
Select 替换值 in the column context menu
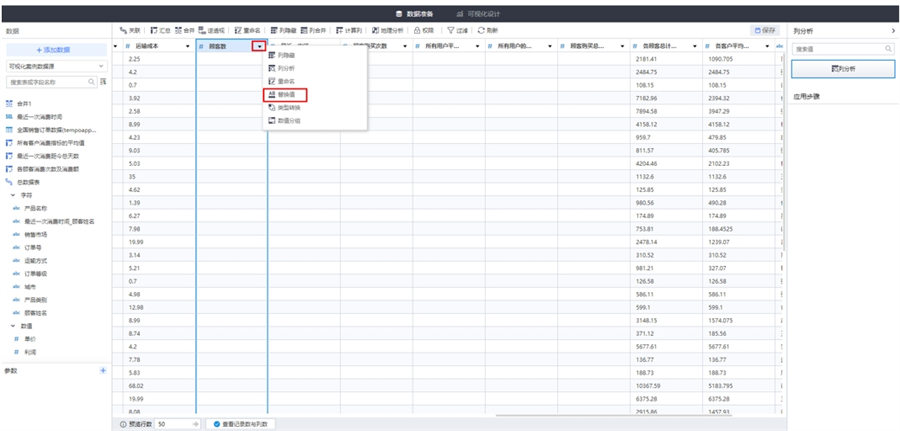[285, 94]
